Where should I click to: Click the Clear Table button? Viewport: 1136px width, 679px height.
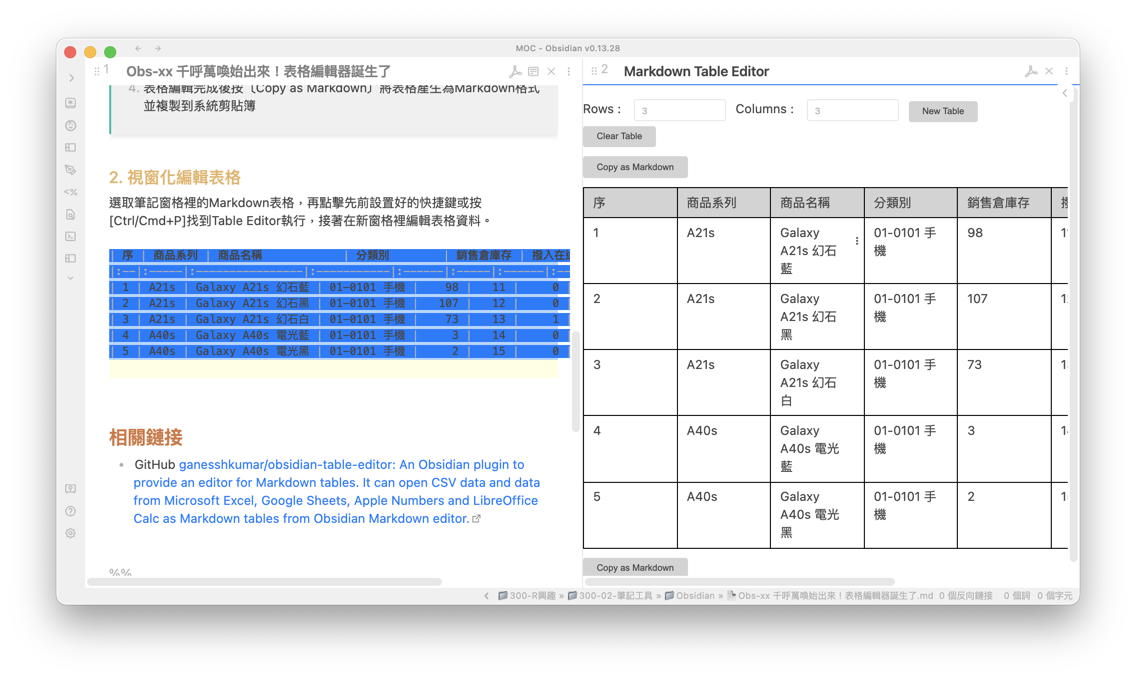[619, 136]
